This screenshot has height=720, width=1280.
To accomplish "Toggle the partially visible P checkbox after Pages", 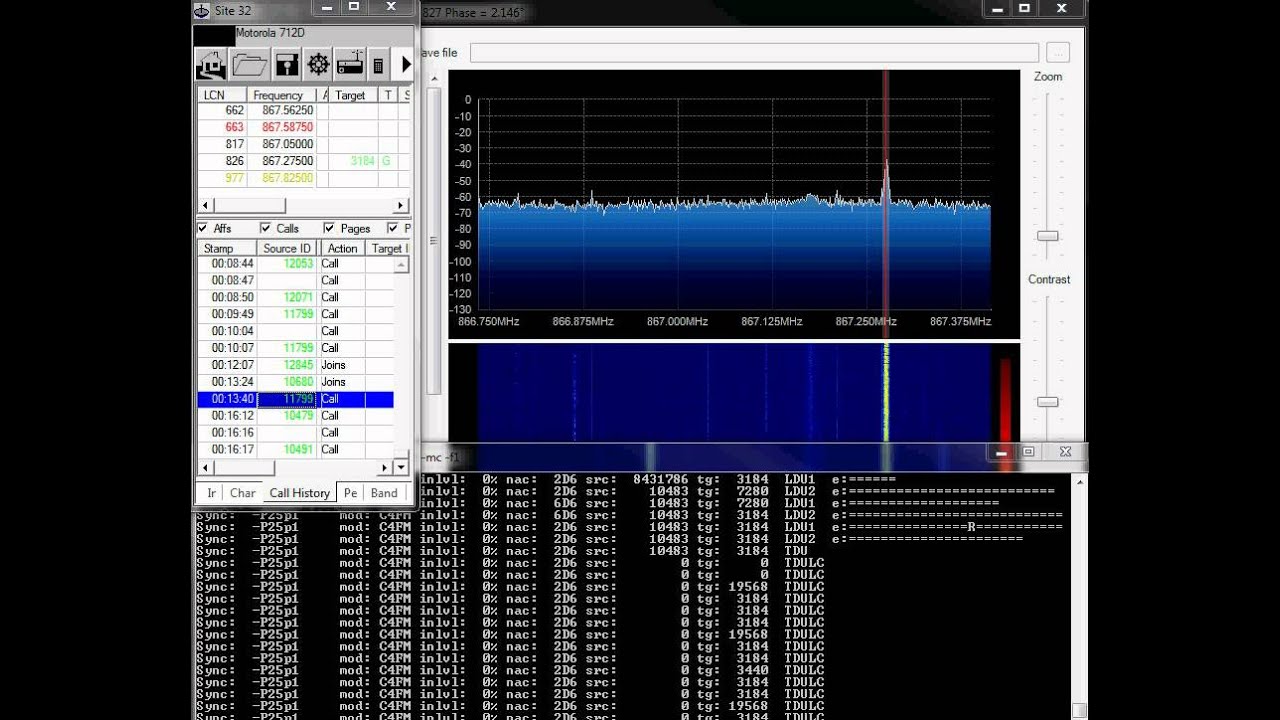I will point(393,228).
